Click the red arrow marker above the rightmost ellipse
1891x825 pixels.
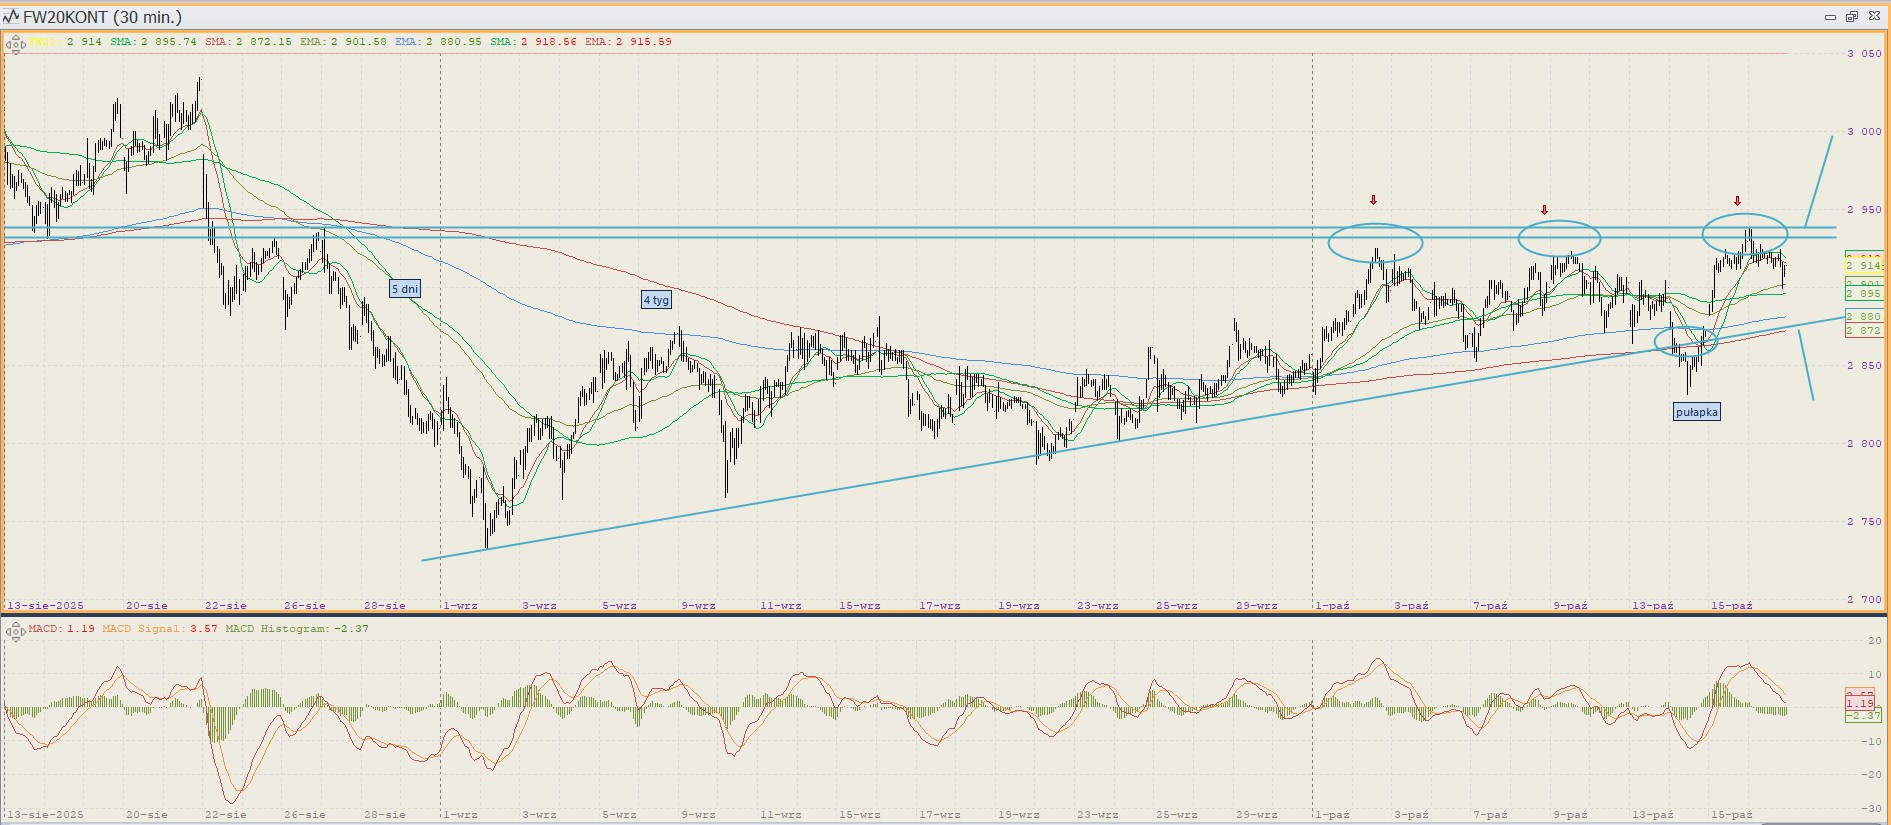[1737, 201]
